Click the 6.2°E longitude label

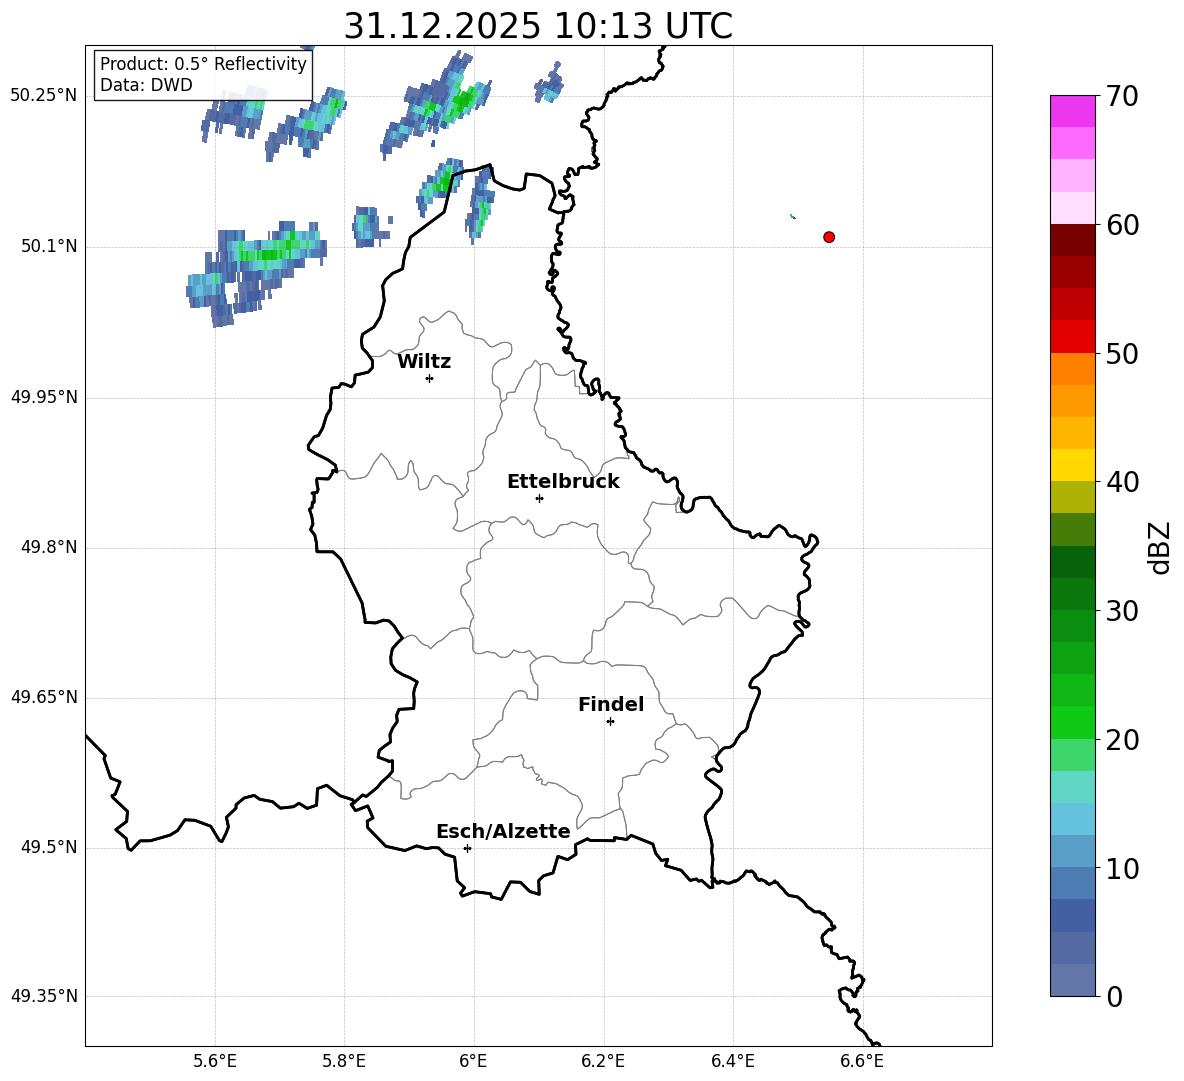click(603, 1061)
